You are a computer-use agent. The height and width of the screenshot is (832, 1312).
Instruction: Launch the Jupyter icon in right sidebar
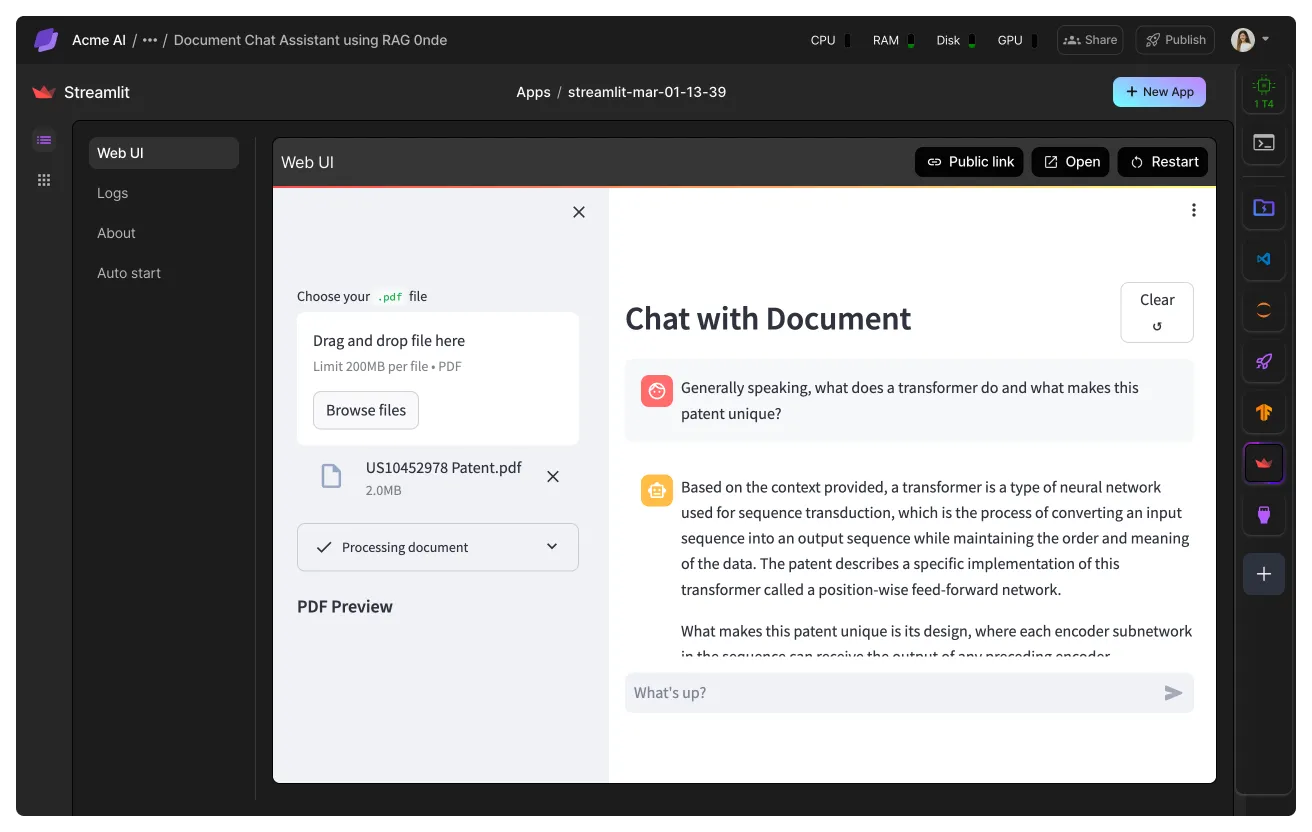(1264, 310)
